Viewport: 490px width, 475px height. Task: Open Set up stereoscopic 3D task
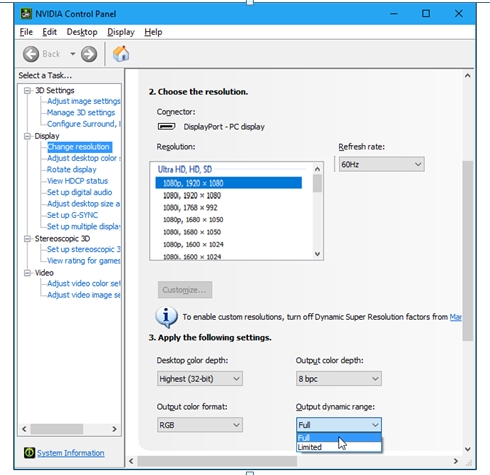coord(84,249)
